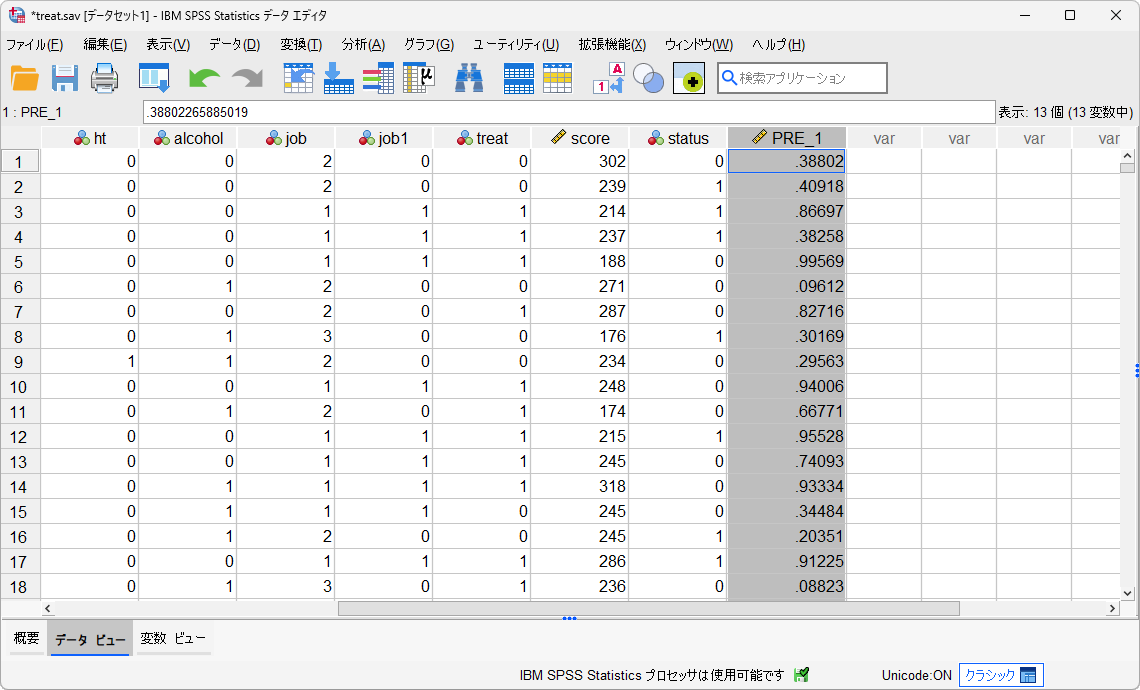Click PRE_1 cell showing .99569

pos(787,261)
